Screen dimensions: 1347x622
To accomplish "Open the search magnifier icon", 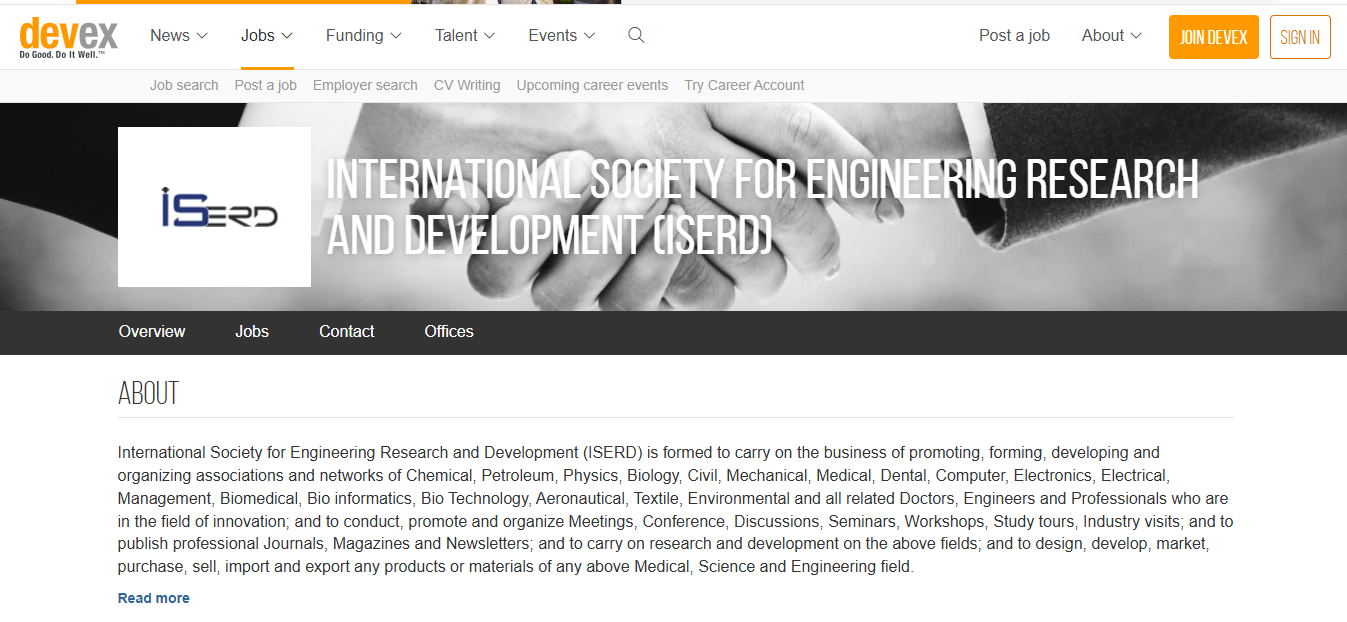I will pyautogui.click(x=636, y=36).
